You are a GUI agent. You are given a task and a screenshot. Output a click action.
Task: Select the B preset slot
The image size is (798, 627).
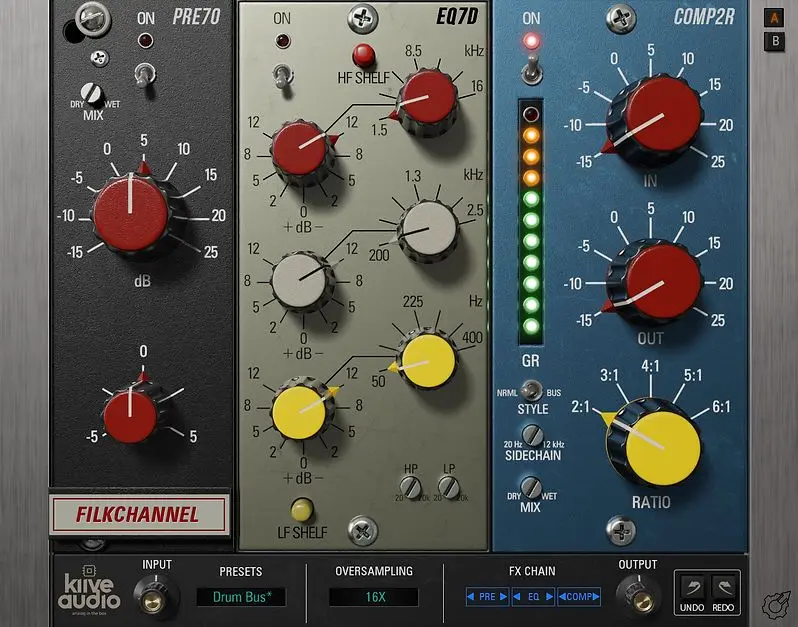(x=775, y=41)
